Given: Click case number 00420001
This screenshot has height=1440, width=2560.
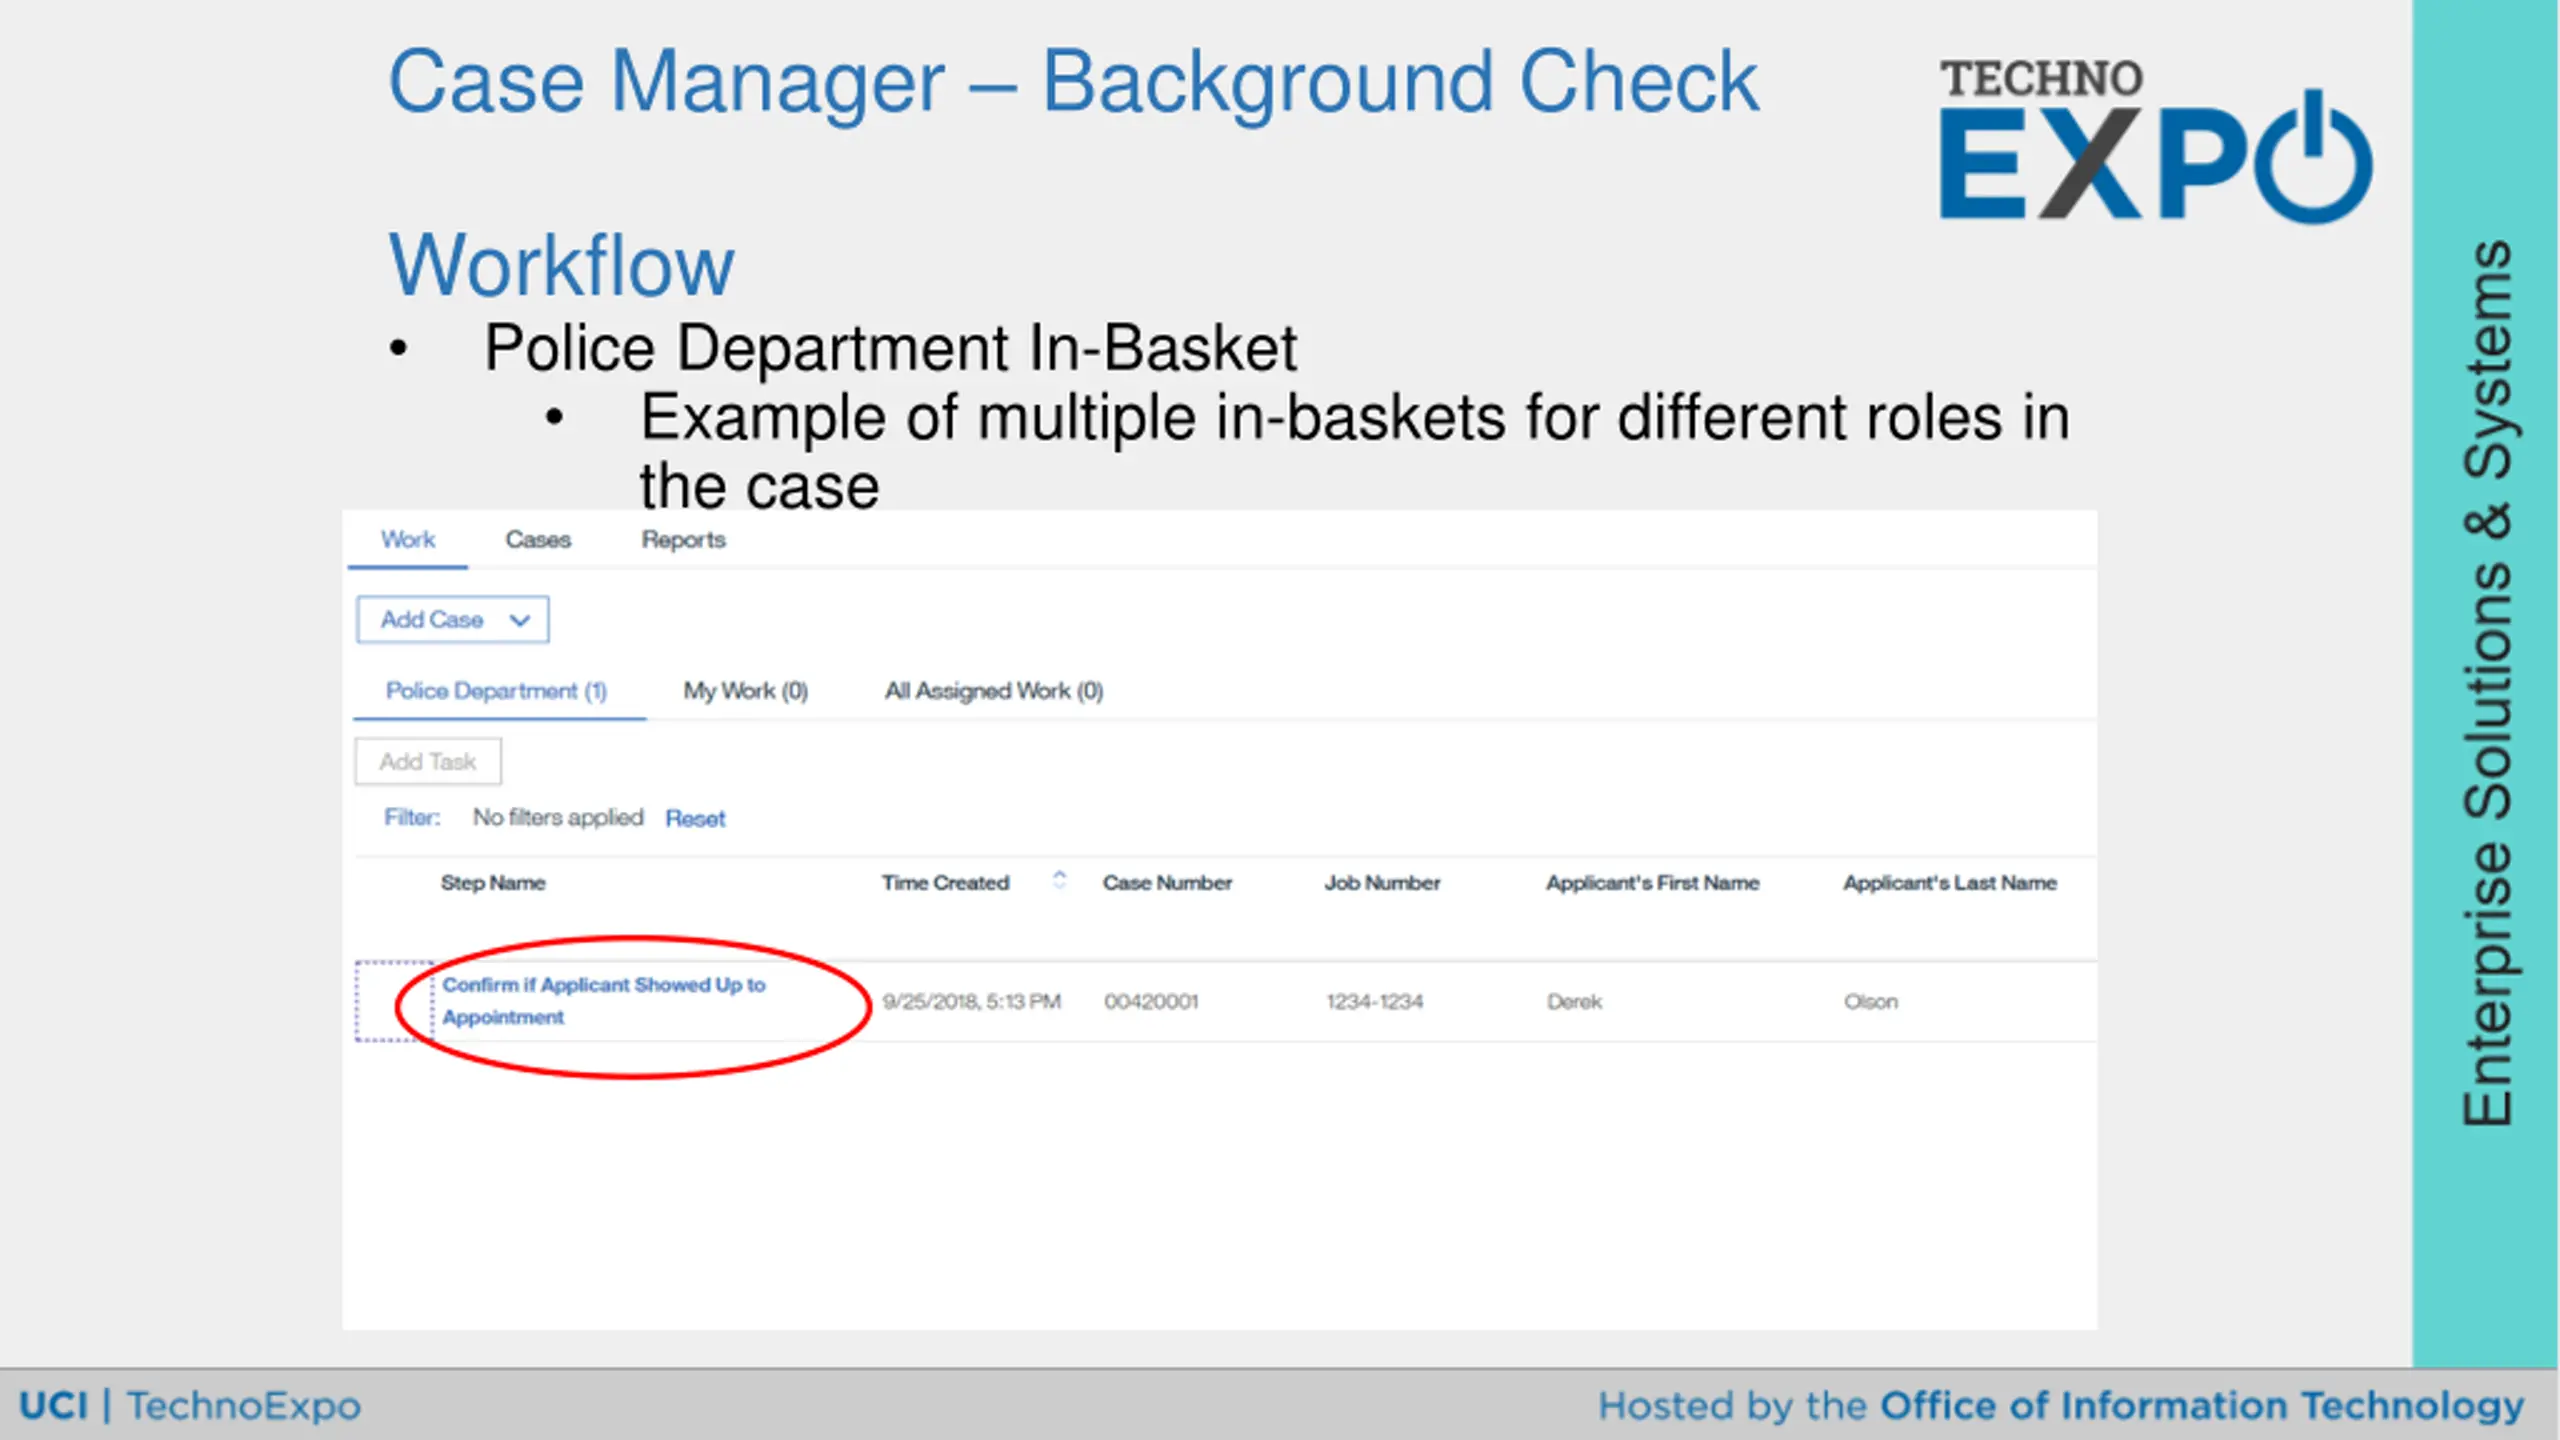Looking at the screenshot, I should point(1151,1002).
